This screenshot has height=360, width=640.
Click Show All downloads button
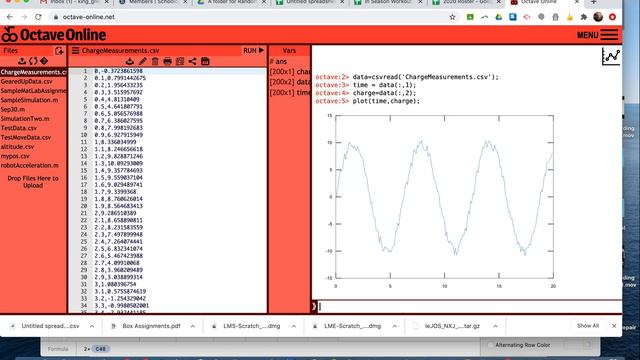(x=588, y=326)
